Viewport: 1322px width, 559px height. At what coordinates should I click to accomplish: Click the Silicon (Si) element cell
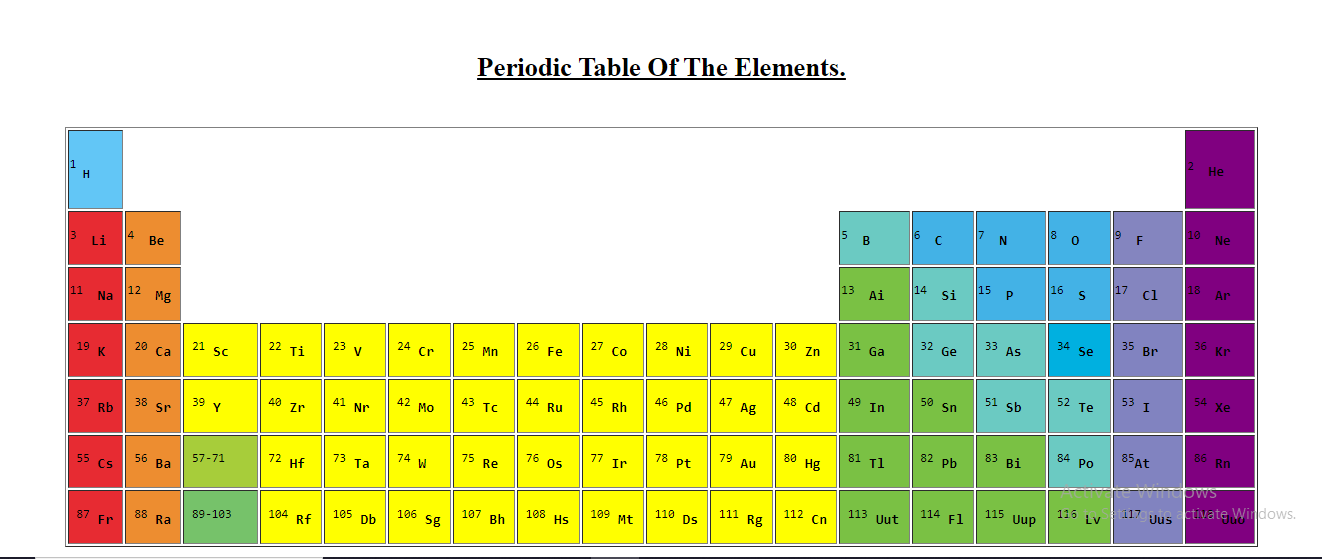(x=942, y=294)
